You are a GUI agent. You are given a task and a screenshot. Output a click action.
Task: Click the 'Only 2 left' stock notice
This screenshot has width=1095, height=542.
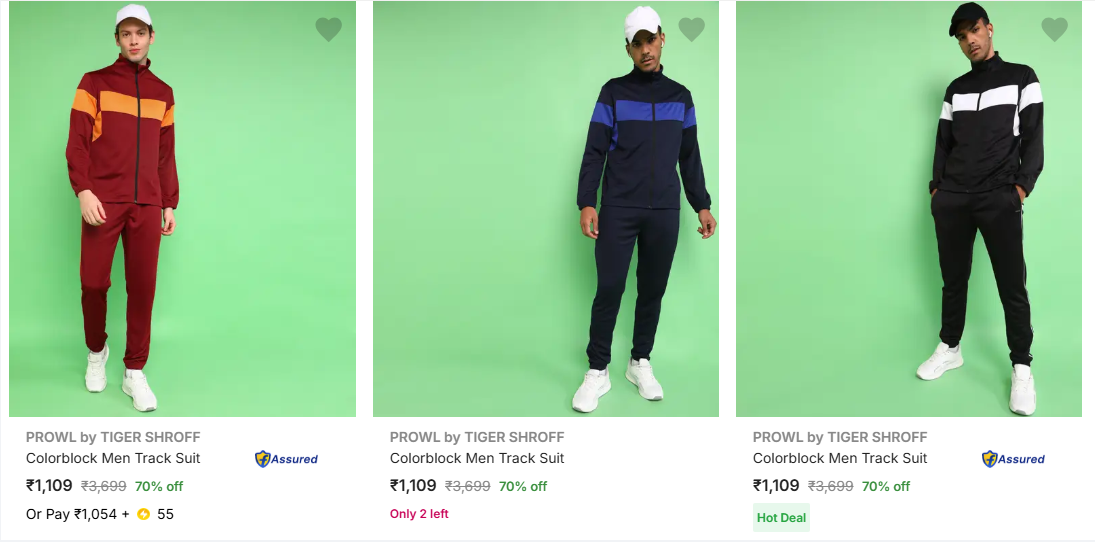click(x=419, y=514)
